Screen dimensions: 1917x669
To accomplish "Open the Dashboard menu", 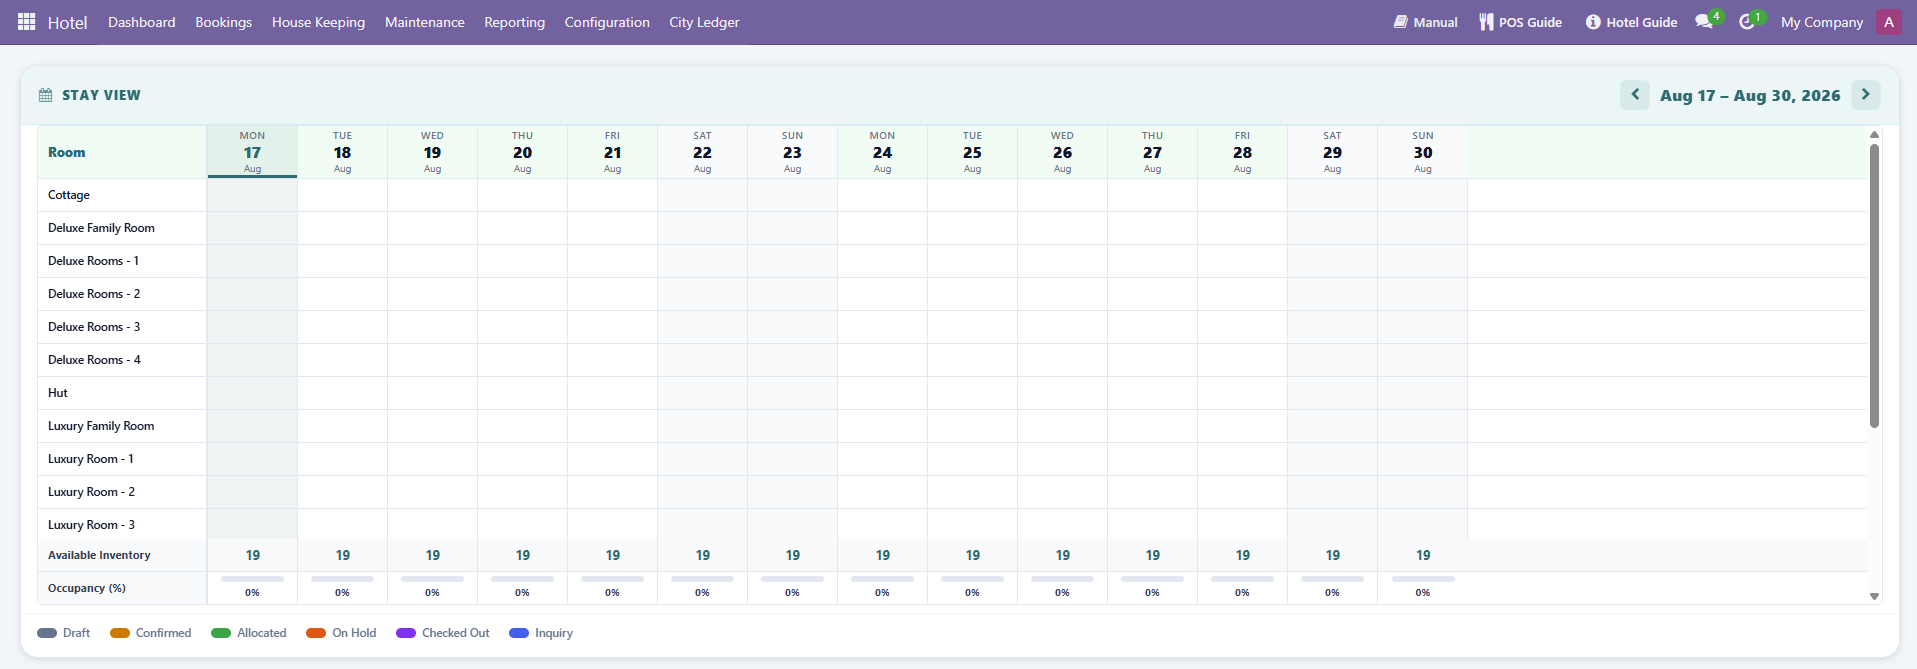I will (142, 22).
